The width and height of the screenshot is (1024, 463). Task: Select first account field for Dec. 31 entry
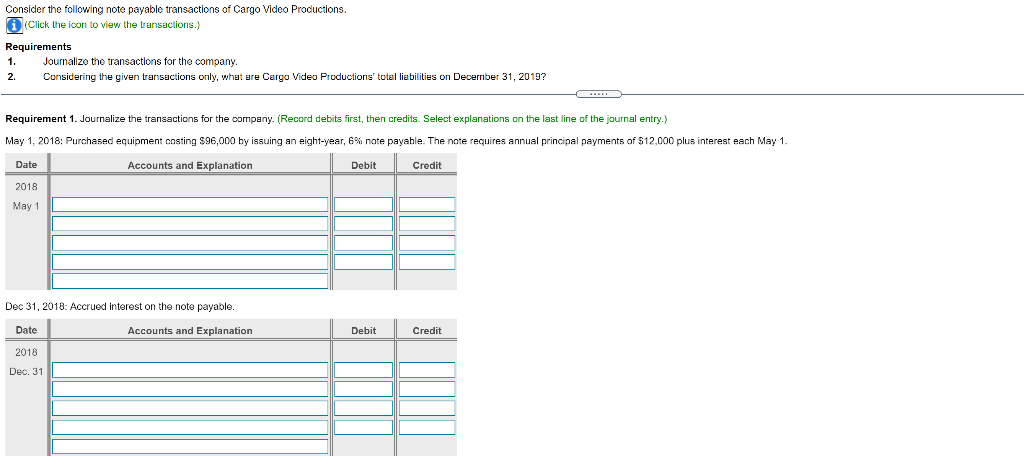190,370
